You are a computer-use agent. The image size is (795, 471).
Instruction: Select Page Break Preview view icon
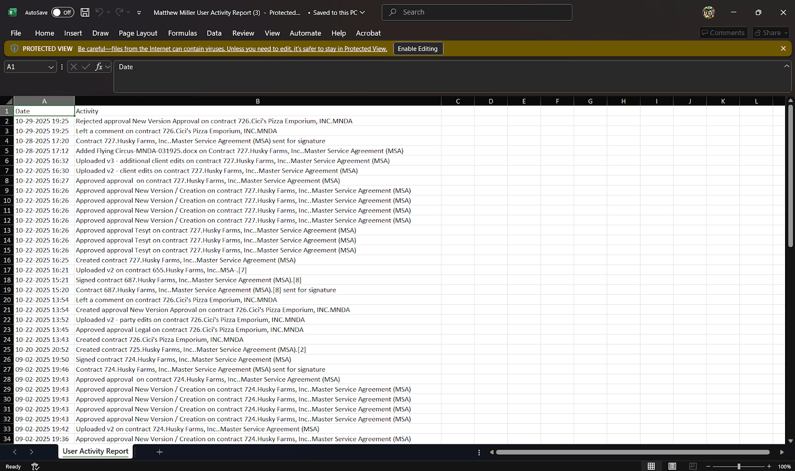692,466
